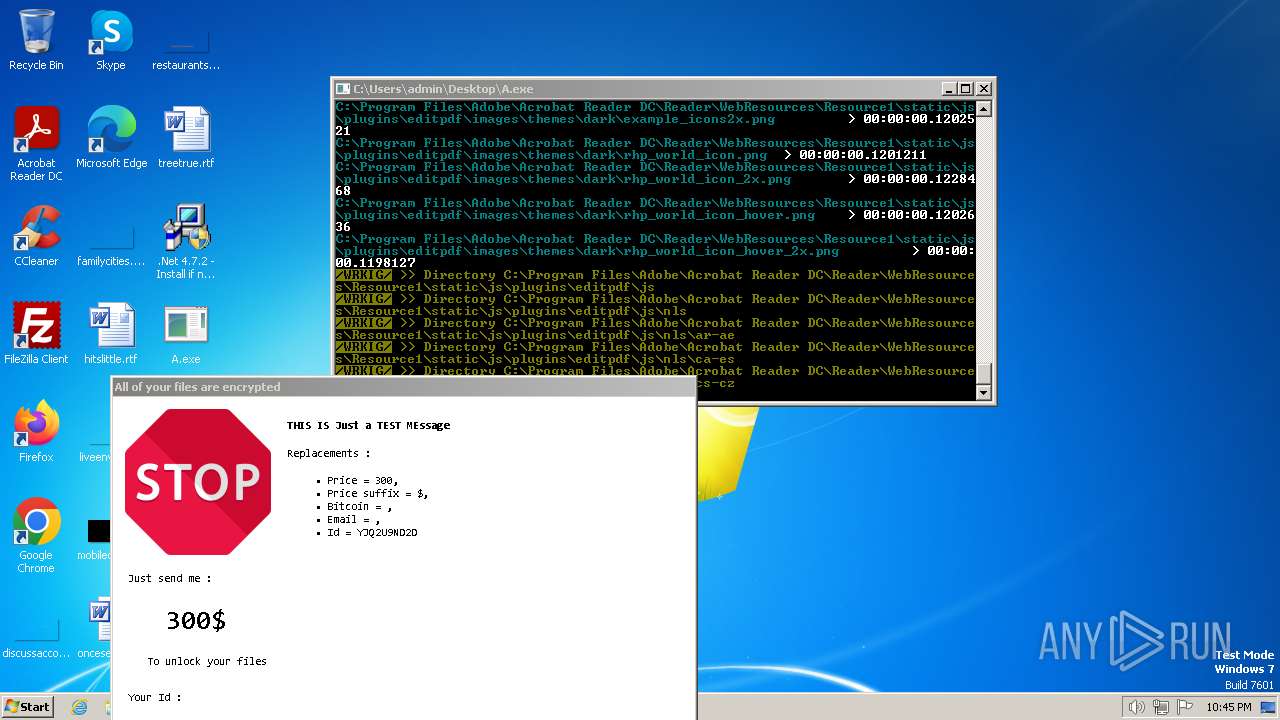Maximize the A.exe console window

tap(965, 89)
